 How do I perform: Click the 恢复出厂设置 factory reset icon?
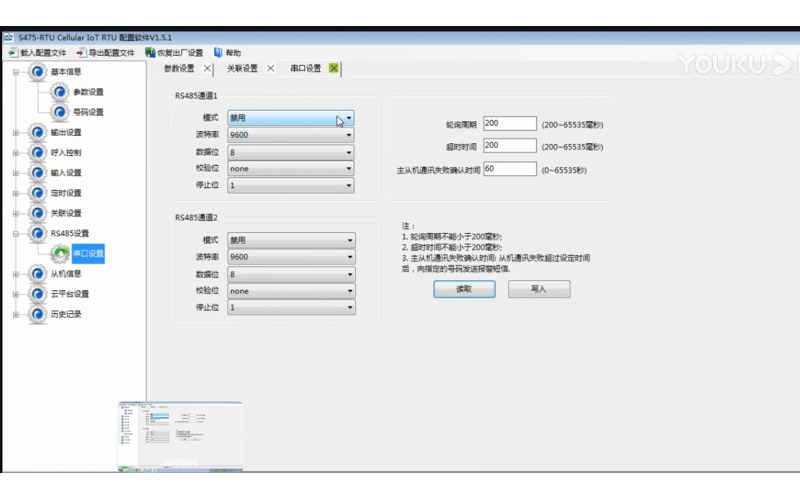[x=150, y=53]
